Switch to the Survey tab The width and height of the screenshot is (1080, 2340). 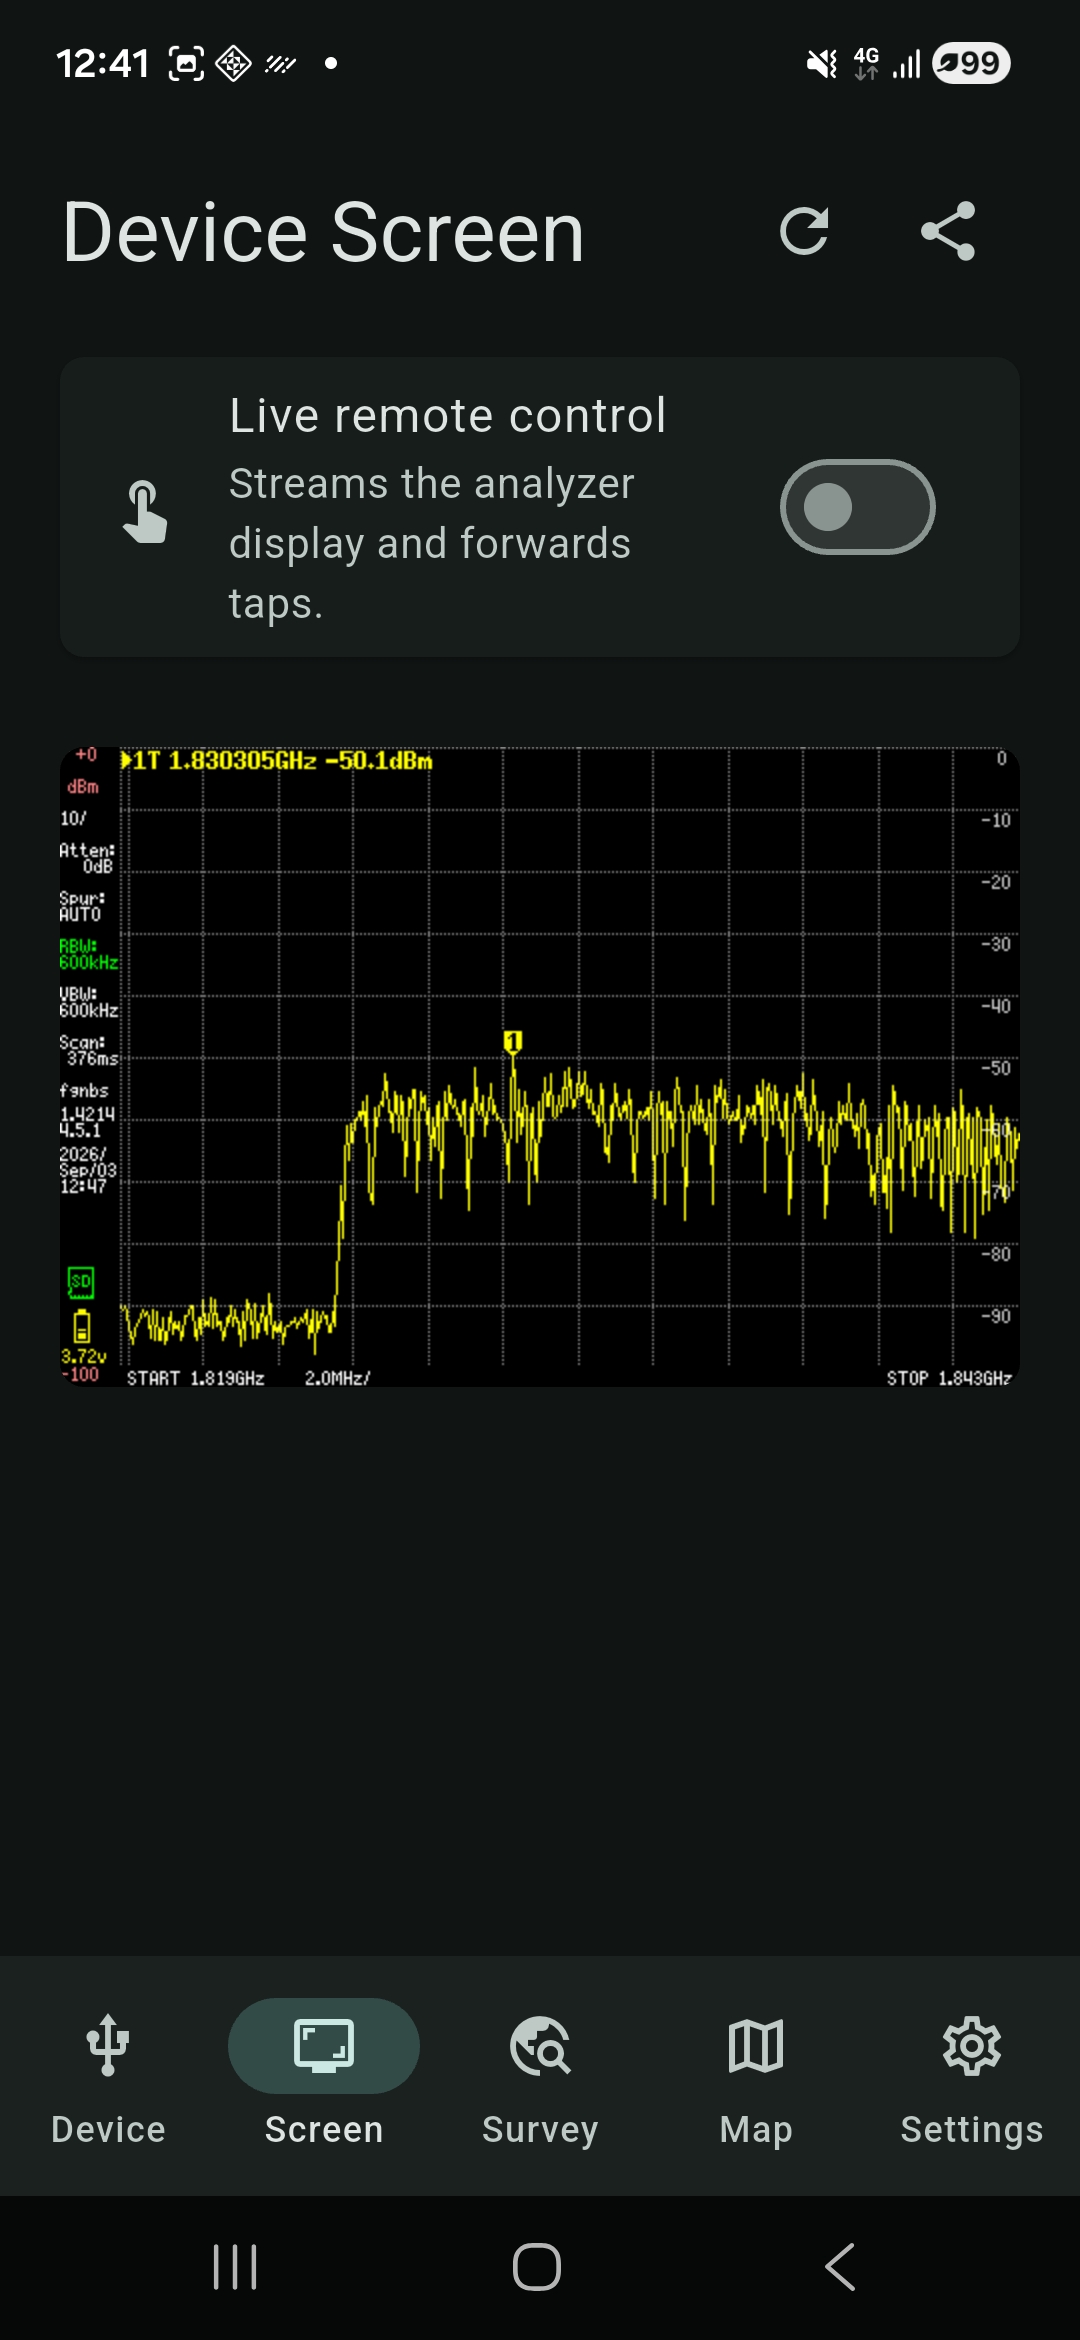[x=540, y=2074]
